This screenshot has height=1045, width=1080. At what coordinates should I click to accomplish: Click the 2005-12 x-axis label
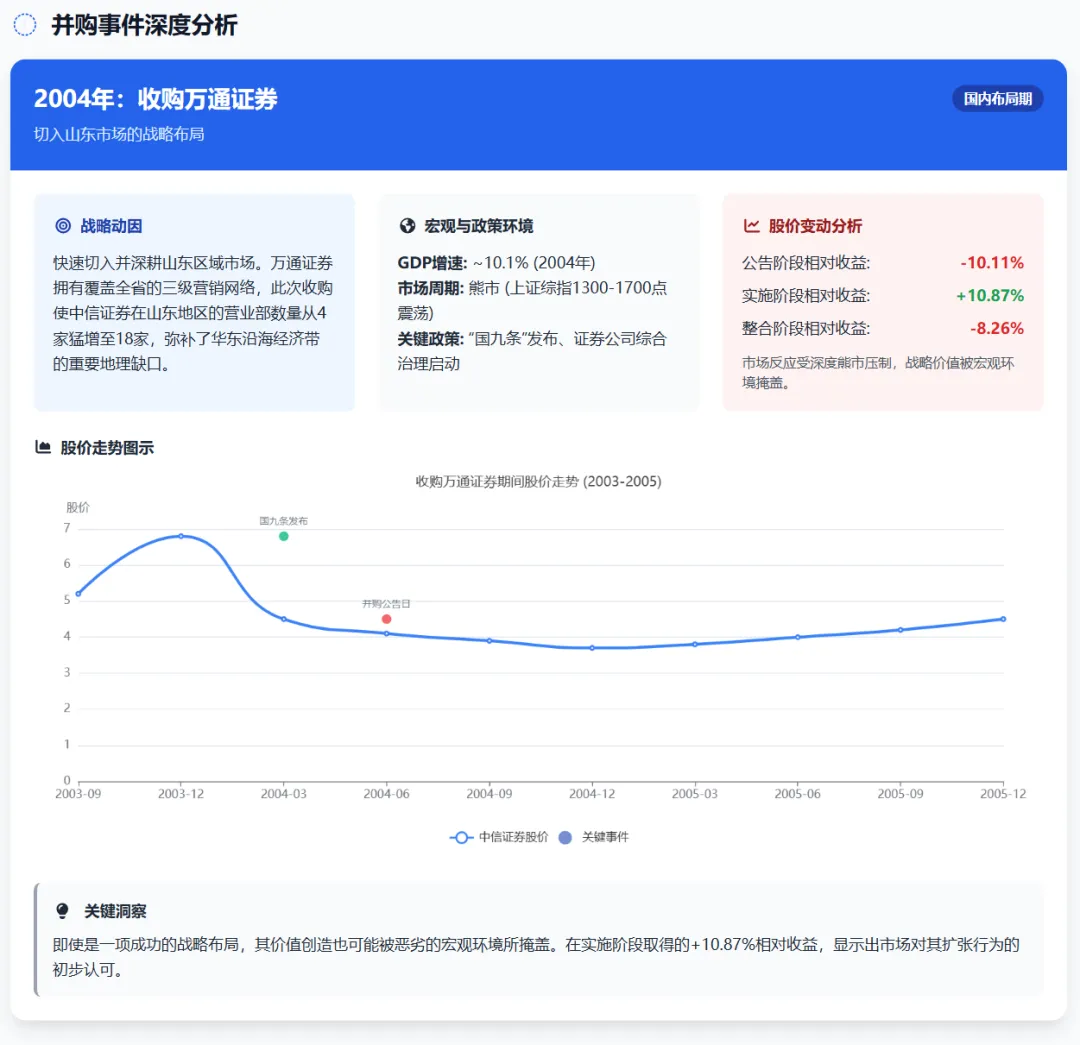(1003, 794)
